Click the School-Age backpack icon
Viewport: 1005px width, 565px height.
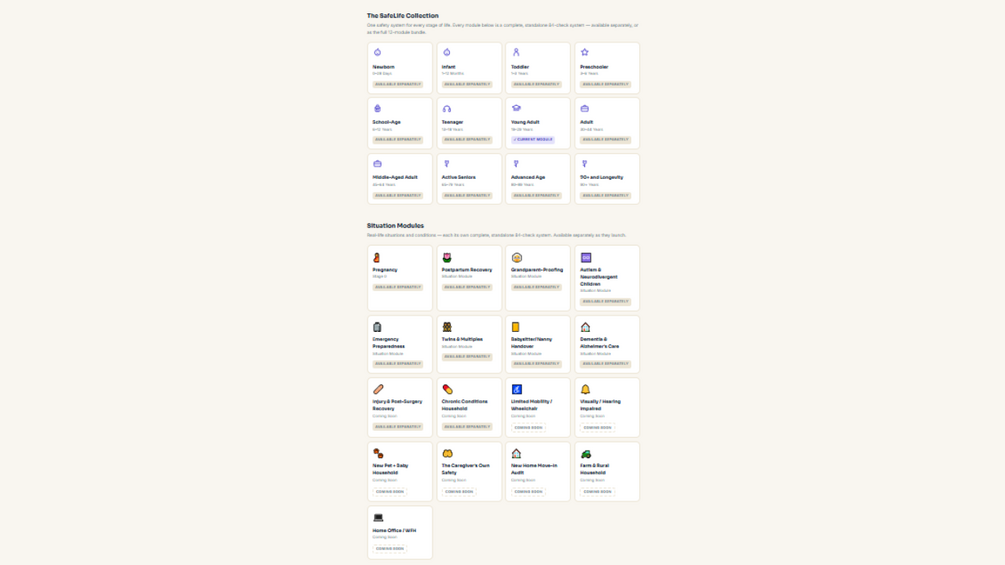[378, 108]
